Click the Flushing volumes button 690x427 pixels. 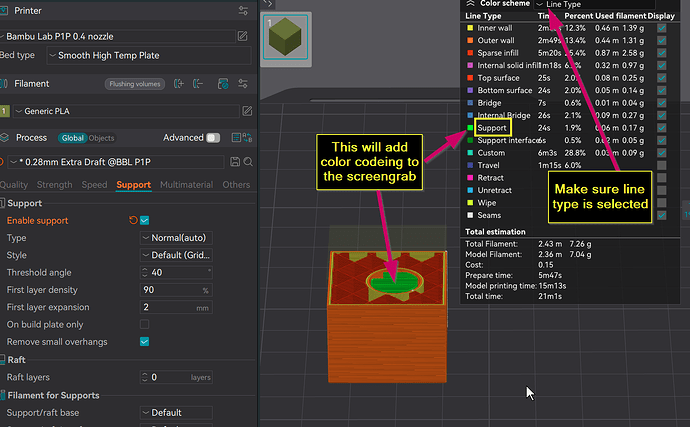tap(135, 84)
